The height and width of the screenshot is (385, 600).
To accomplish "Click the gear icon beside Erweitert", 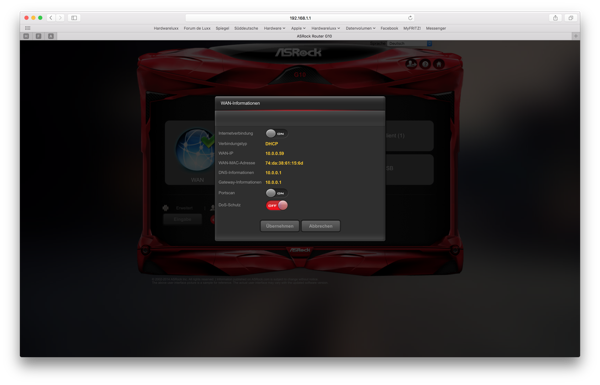I will click(165, 208).
